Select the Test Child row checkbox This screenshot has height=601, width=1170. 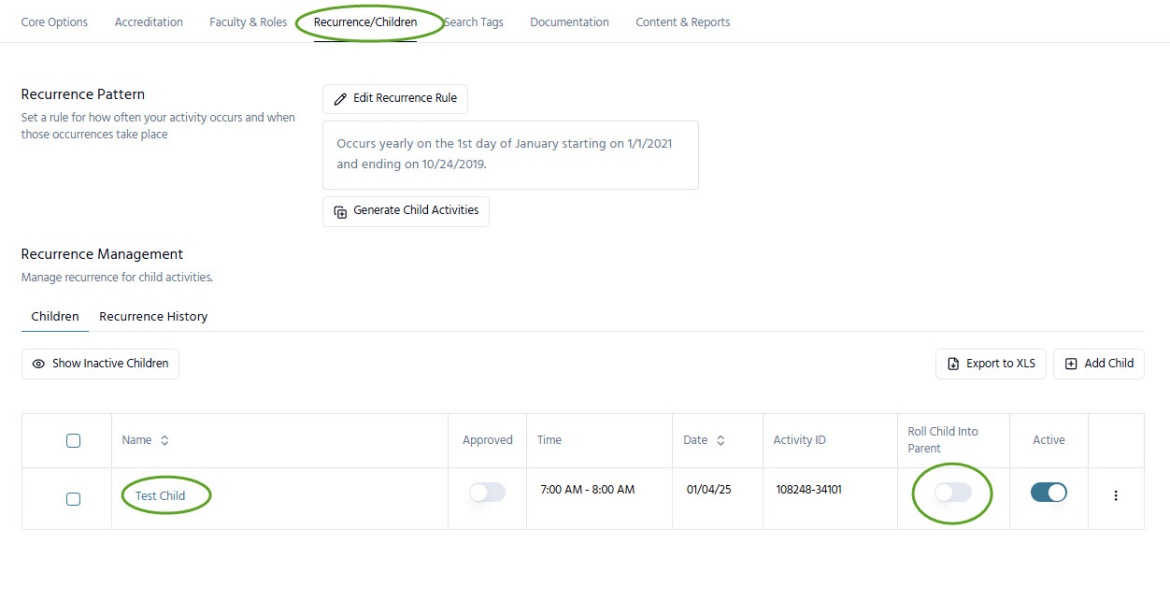click(x=73, y=499)
